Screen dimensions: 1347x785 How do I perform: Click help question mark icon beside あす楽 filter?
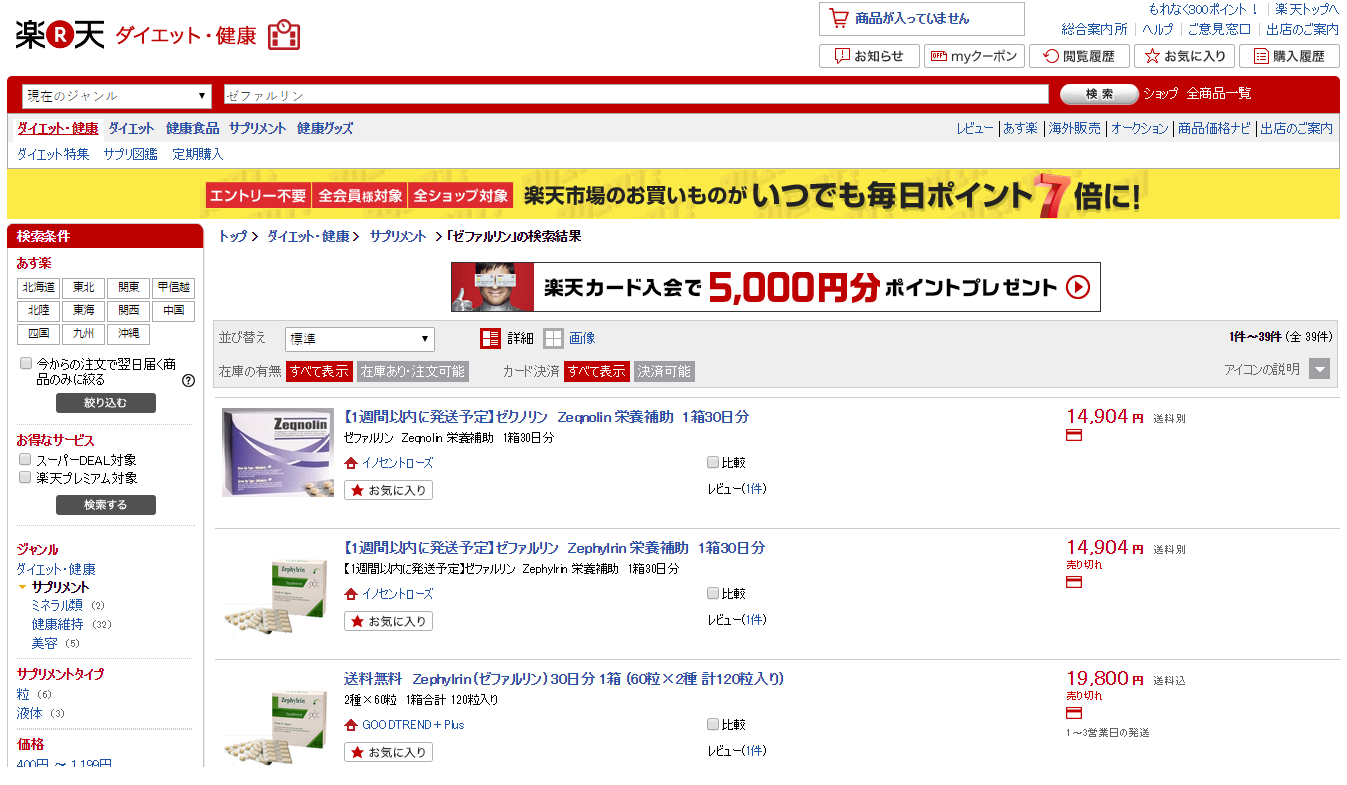coord(188,381)
